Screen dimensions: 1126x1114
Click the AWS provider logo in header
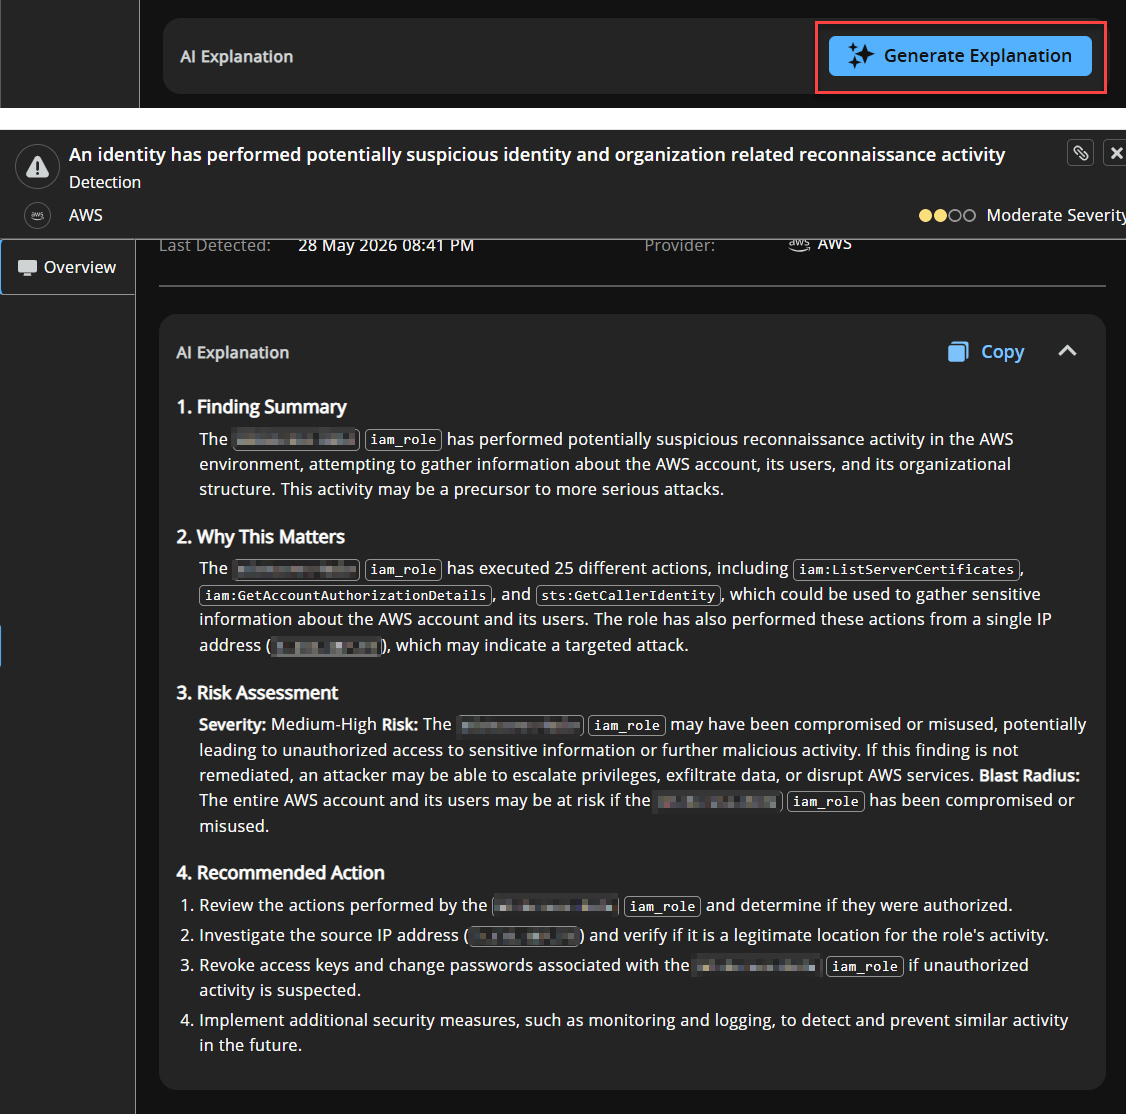(x=37, y=215)
